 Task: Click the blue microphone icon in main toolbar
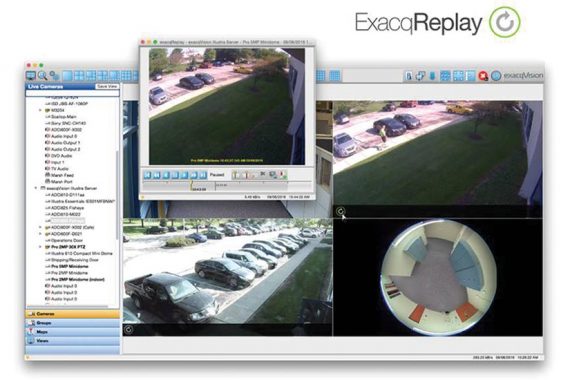(432, 76)
